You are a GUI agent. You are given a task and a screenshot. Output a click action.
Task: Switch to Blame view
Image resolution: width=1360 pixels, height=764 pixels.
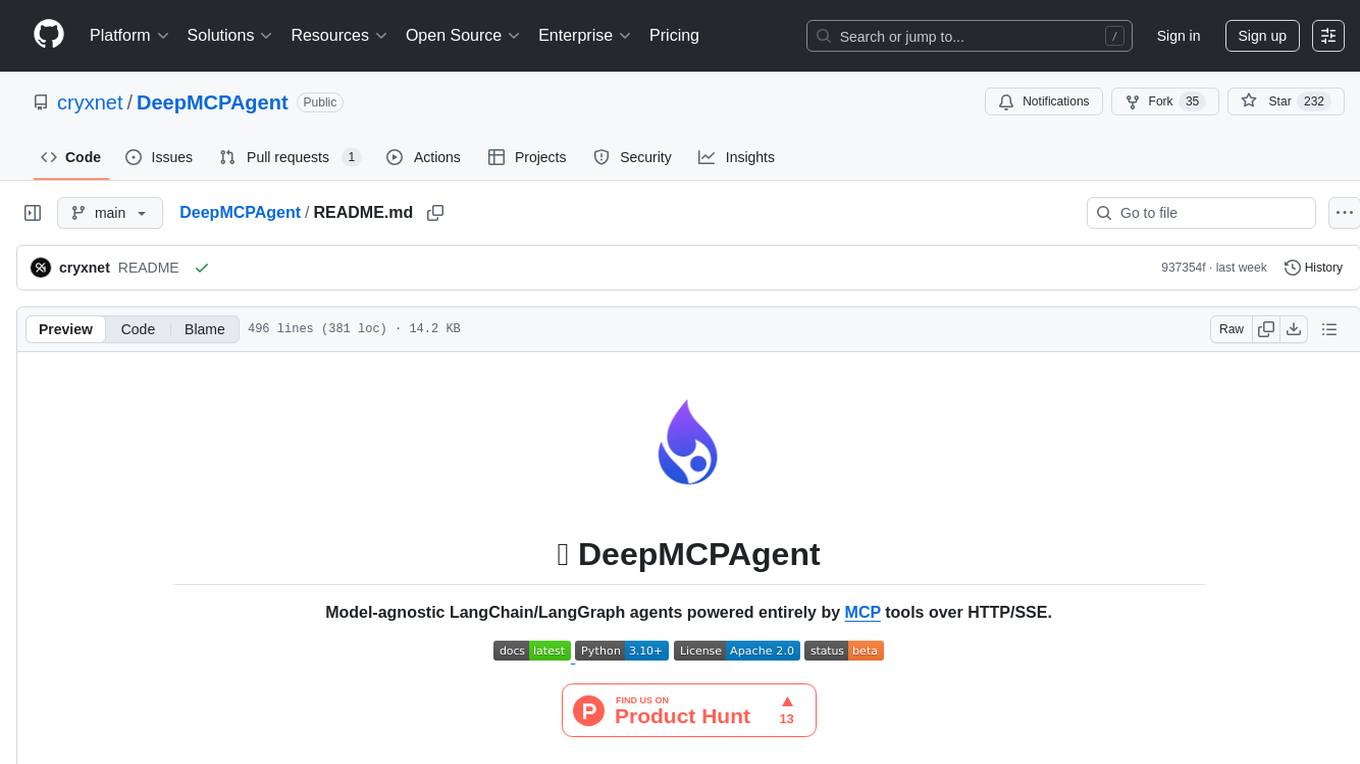pos(204,329)
